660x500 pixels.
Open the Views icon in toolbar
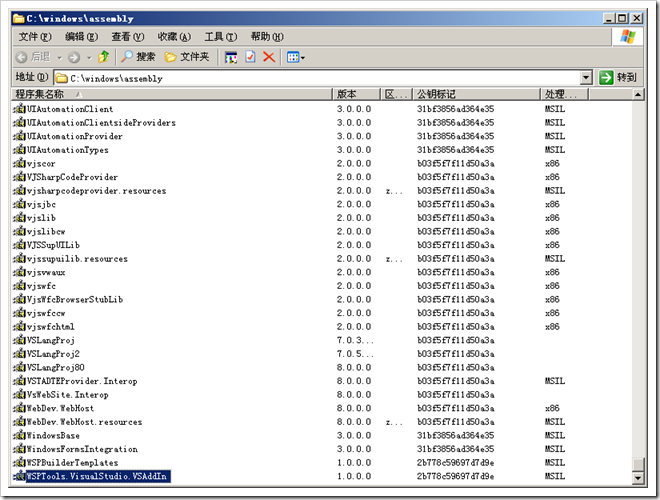[x=293, y=57]
